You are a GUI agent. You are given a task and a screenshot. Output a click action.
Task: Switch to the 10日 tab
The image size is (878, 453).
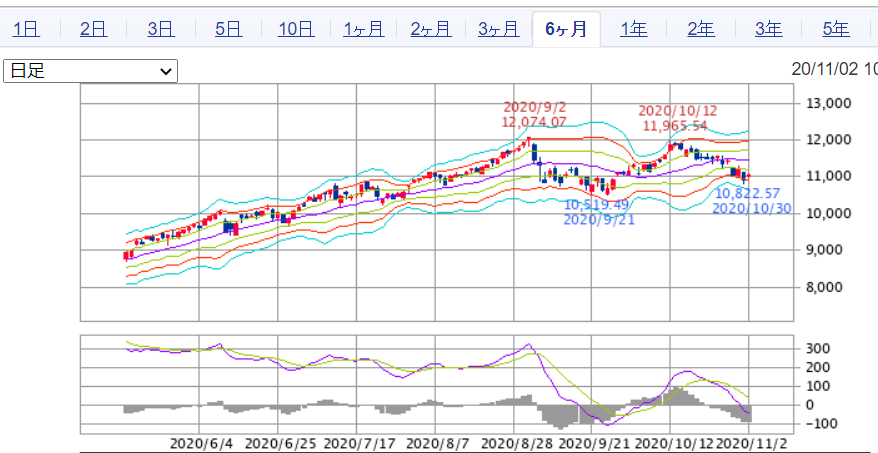(296, 29)
